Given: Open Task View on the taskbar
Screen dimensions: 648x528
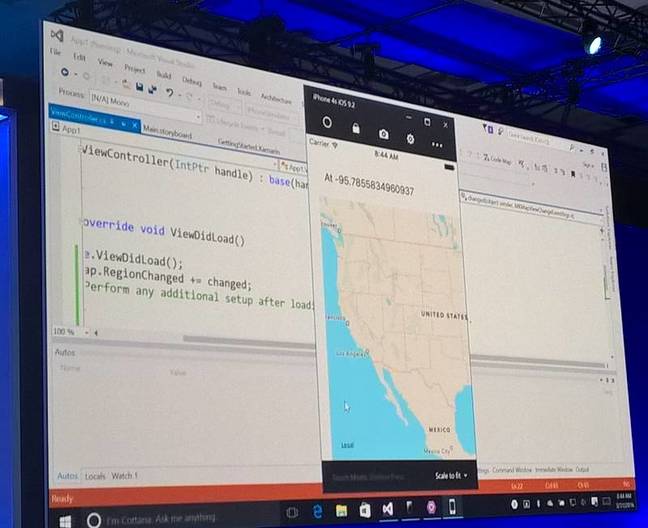Looking at the screenshot, I should [292, 513].
